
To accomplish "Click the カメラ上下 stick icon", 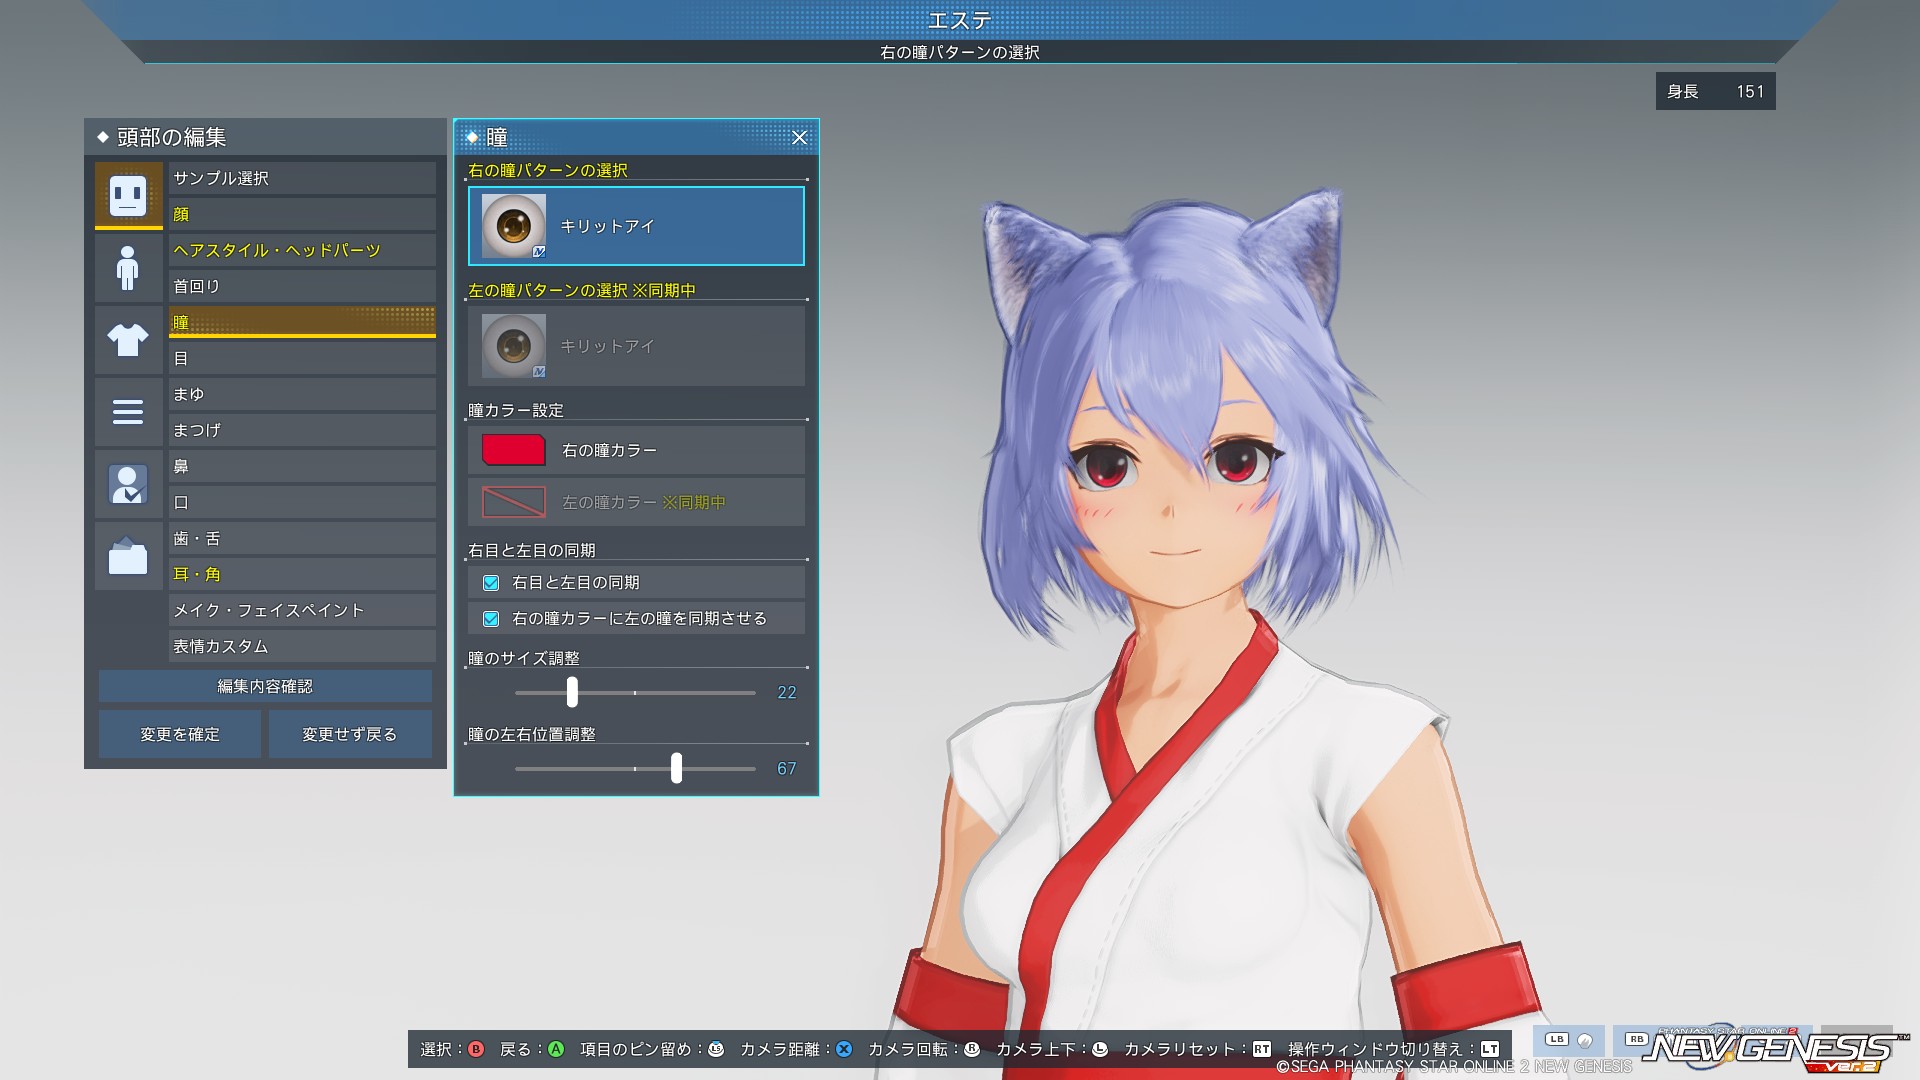I will tap(1100, 1049).
